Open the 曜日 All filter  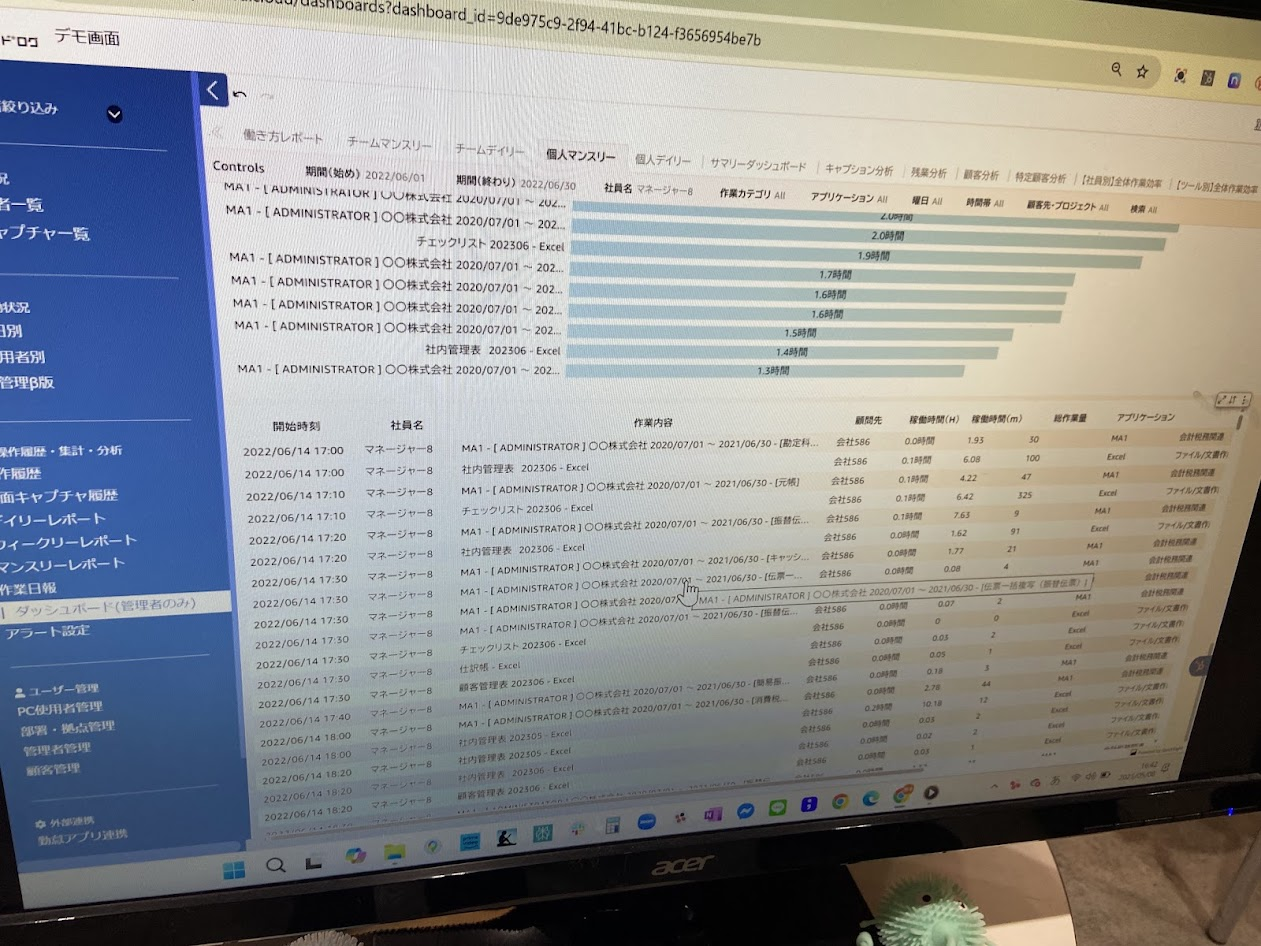pyautogui.click(x=927, y=201)
